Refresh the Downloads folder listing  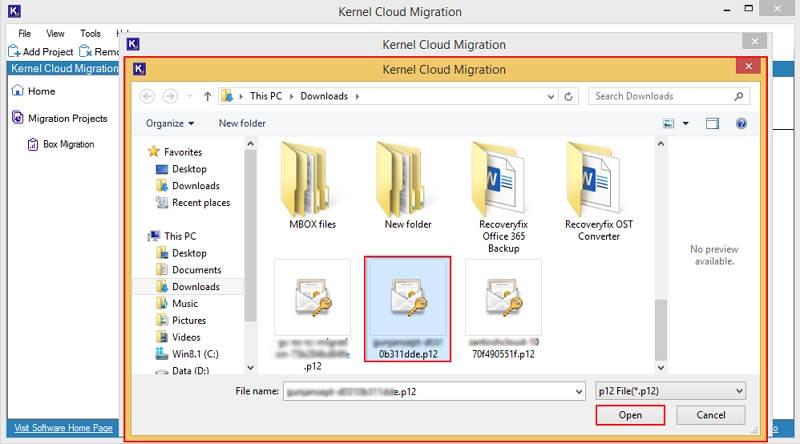pos(568,96)
